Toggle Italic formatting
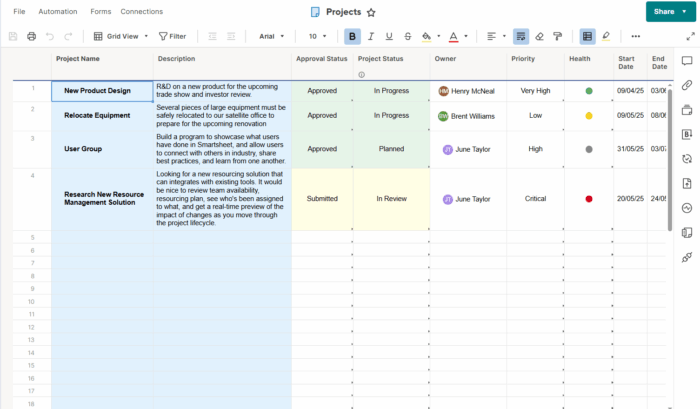700x409 pixels. pyautogui.click(x=371, y=36)
